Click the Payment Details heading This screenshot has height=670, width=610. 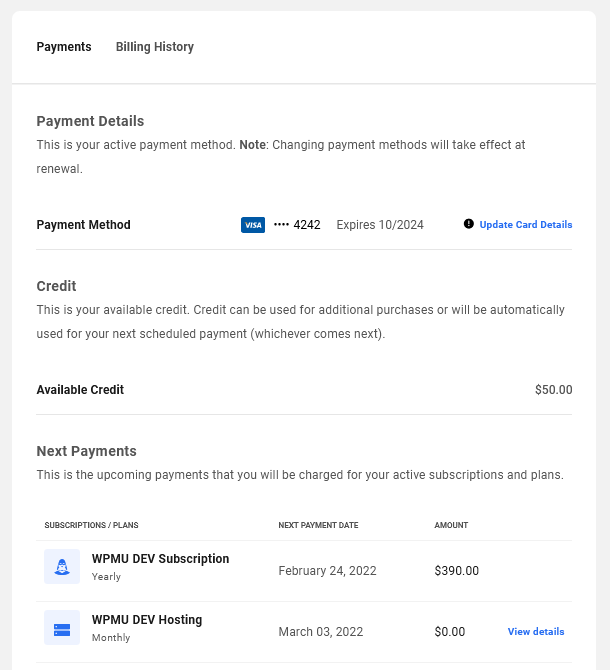pyautogui.click(x=90, y=121)
